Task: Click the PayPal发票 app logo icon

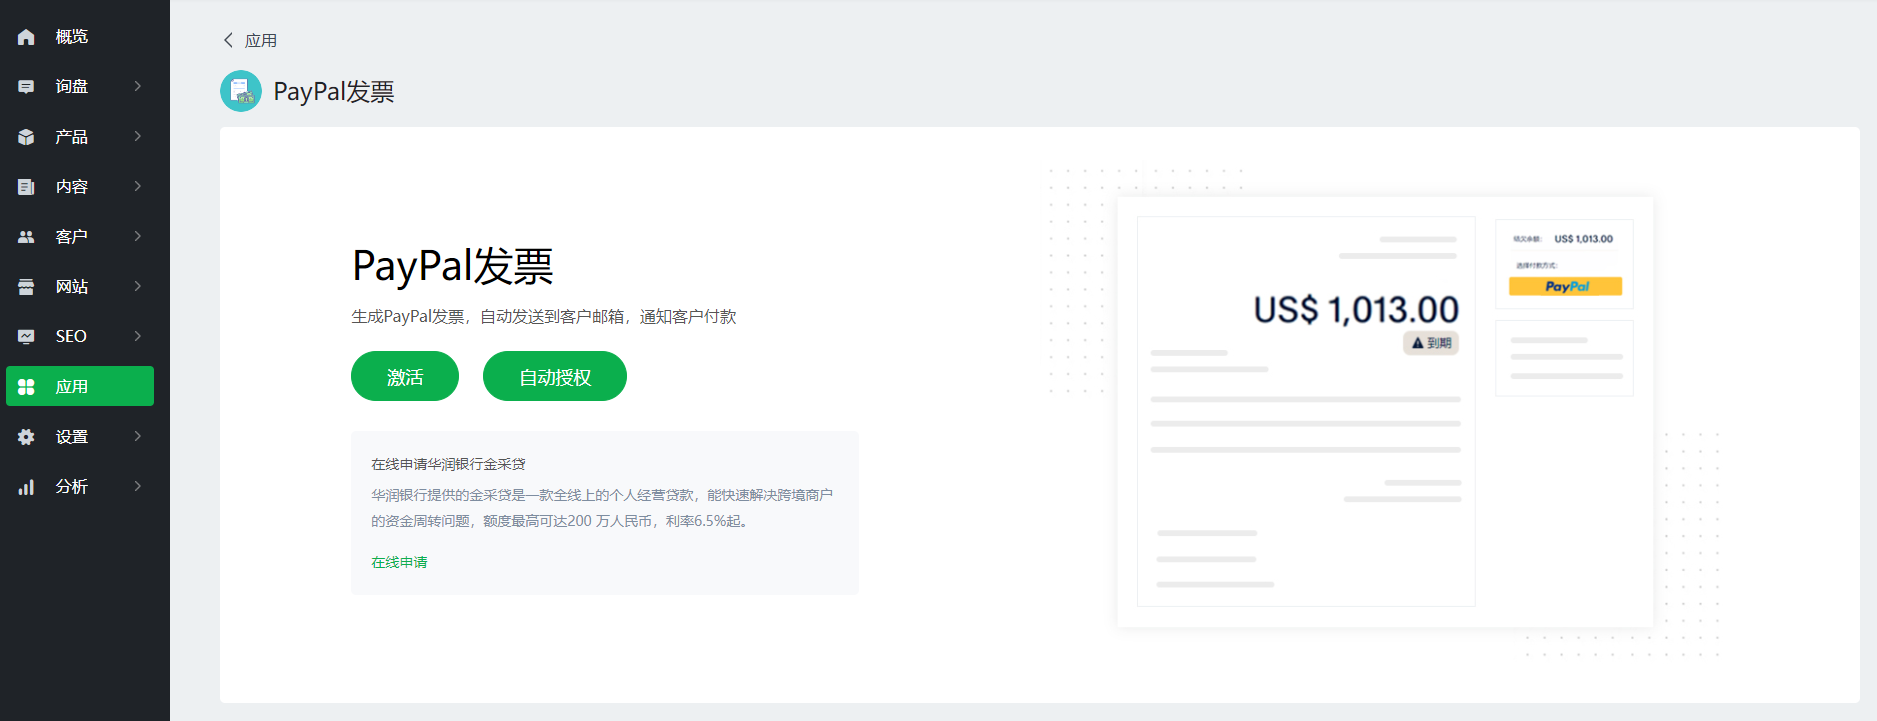Action: (241, 91)
